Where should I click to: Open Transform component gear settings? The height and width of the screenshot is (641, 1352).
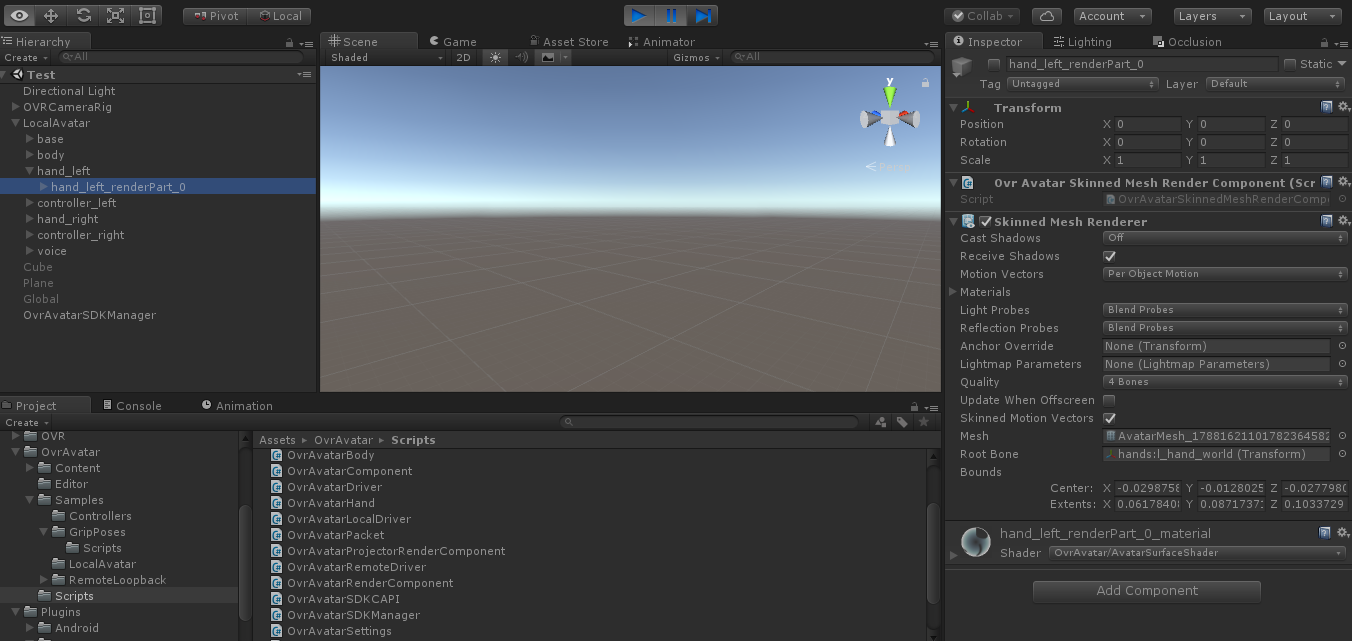(1343, 107)
